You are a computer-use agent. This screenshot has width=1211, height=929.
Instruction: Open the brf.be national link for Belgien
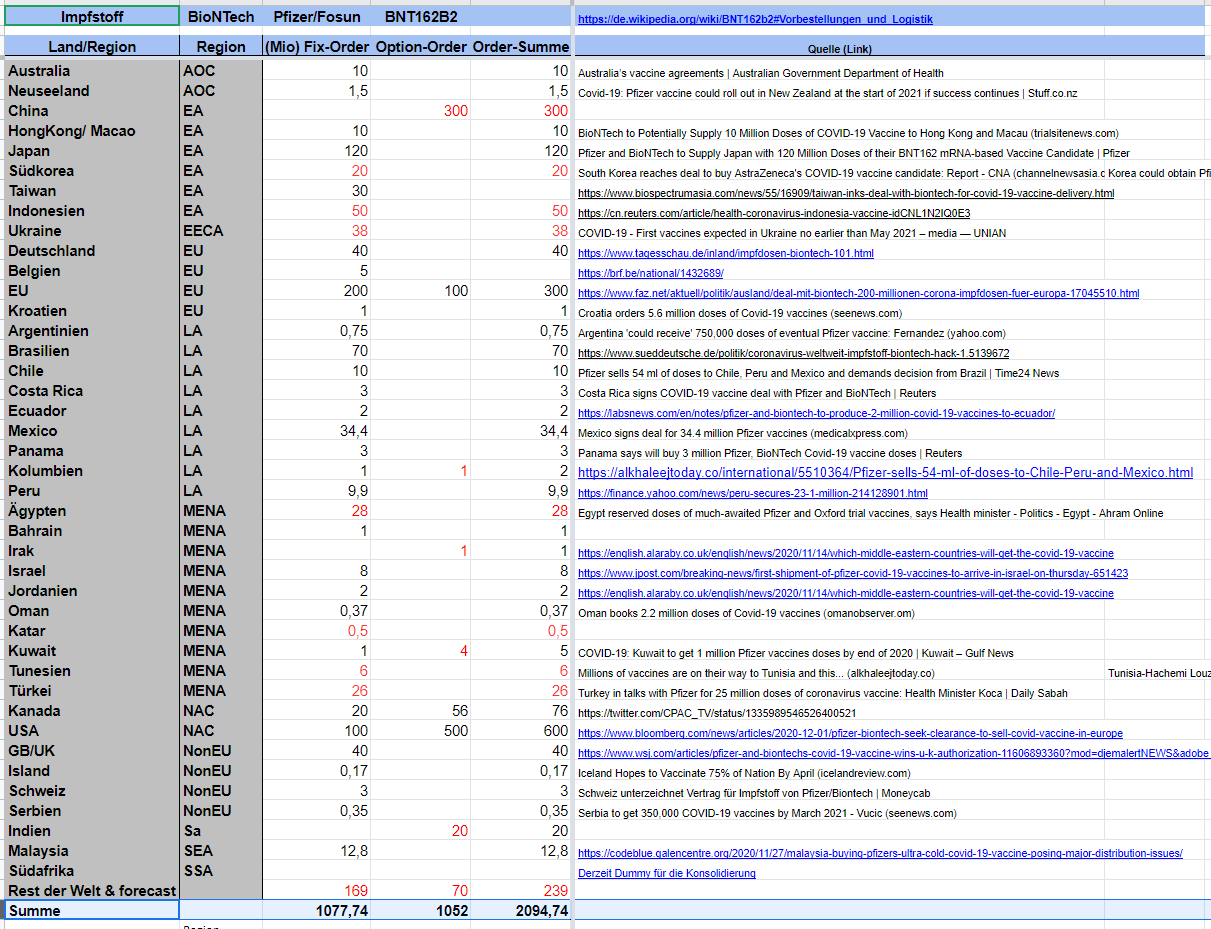coord(650,273)
